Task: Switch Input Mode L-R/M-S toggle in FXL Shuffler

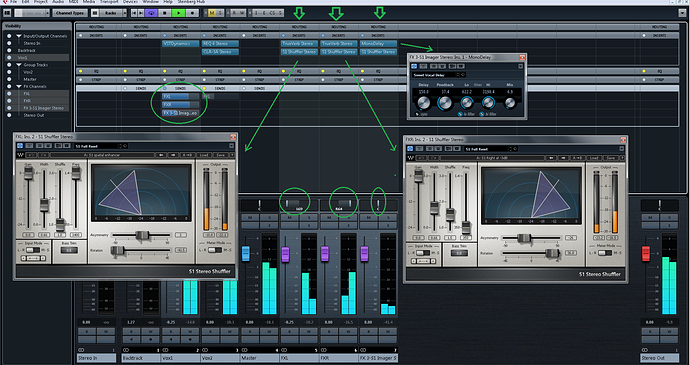Action: point(33,250)
